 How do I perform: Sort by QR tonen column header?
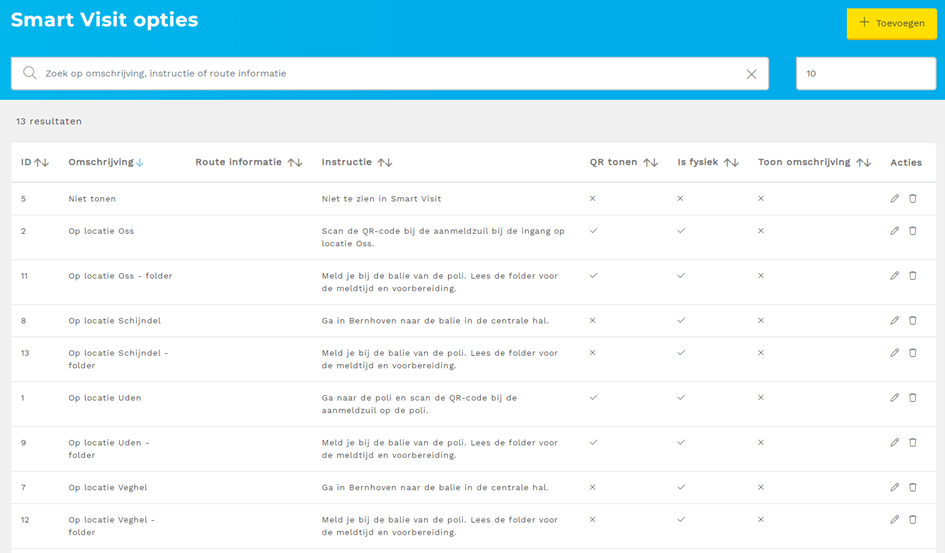tap(623, 162)
